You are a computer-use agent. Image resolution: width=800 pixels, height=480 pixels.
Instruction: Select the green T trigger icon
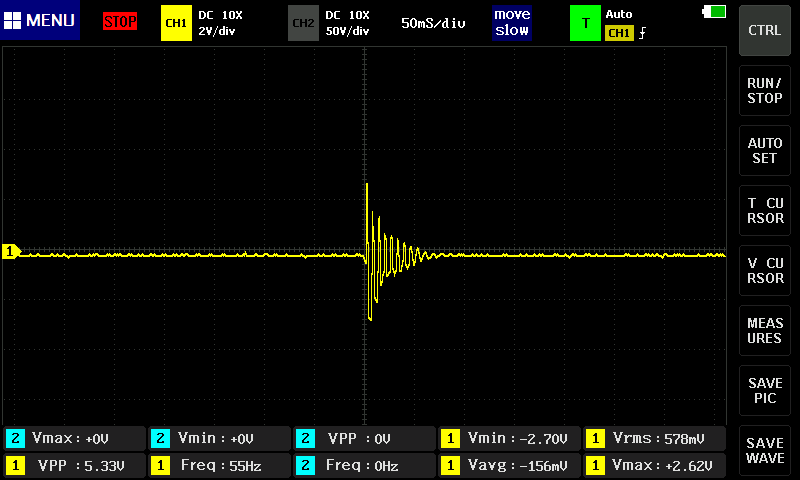click(585, 22)
